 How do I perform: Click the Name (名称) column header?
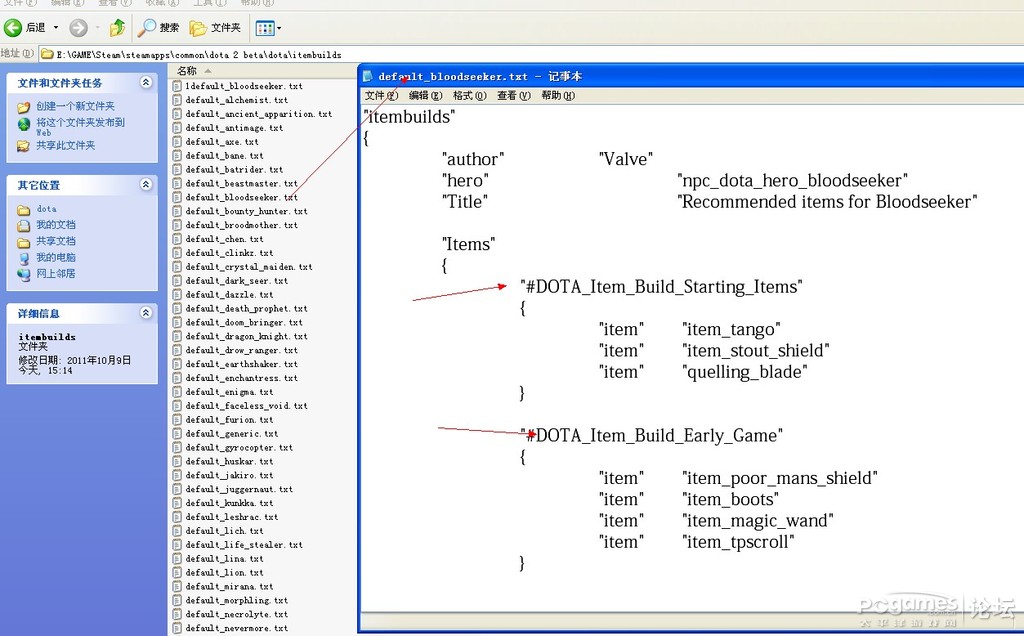pos(187,71)
